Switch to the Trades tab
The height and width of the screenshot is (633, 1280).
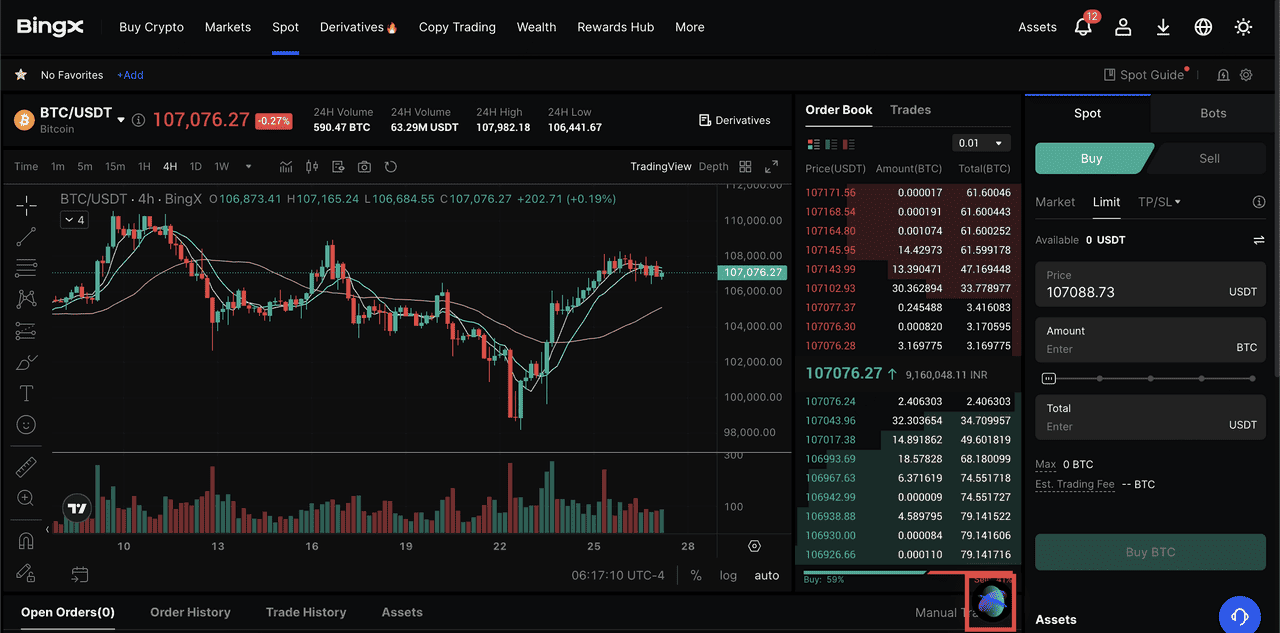(910, 110)
